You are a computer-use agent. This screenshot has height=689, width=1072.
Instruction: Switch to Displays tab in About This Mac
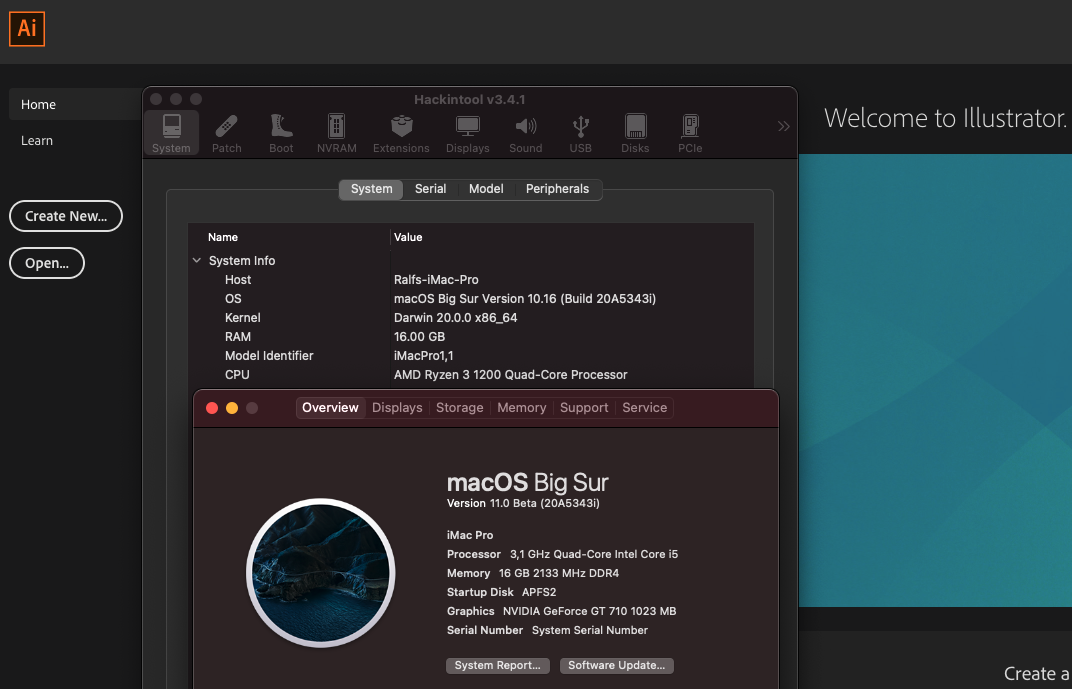point(397,407)
